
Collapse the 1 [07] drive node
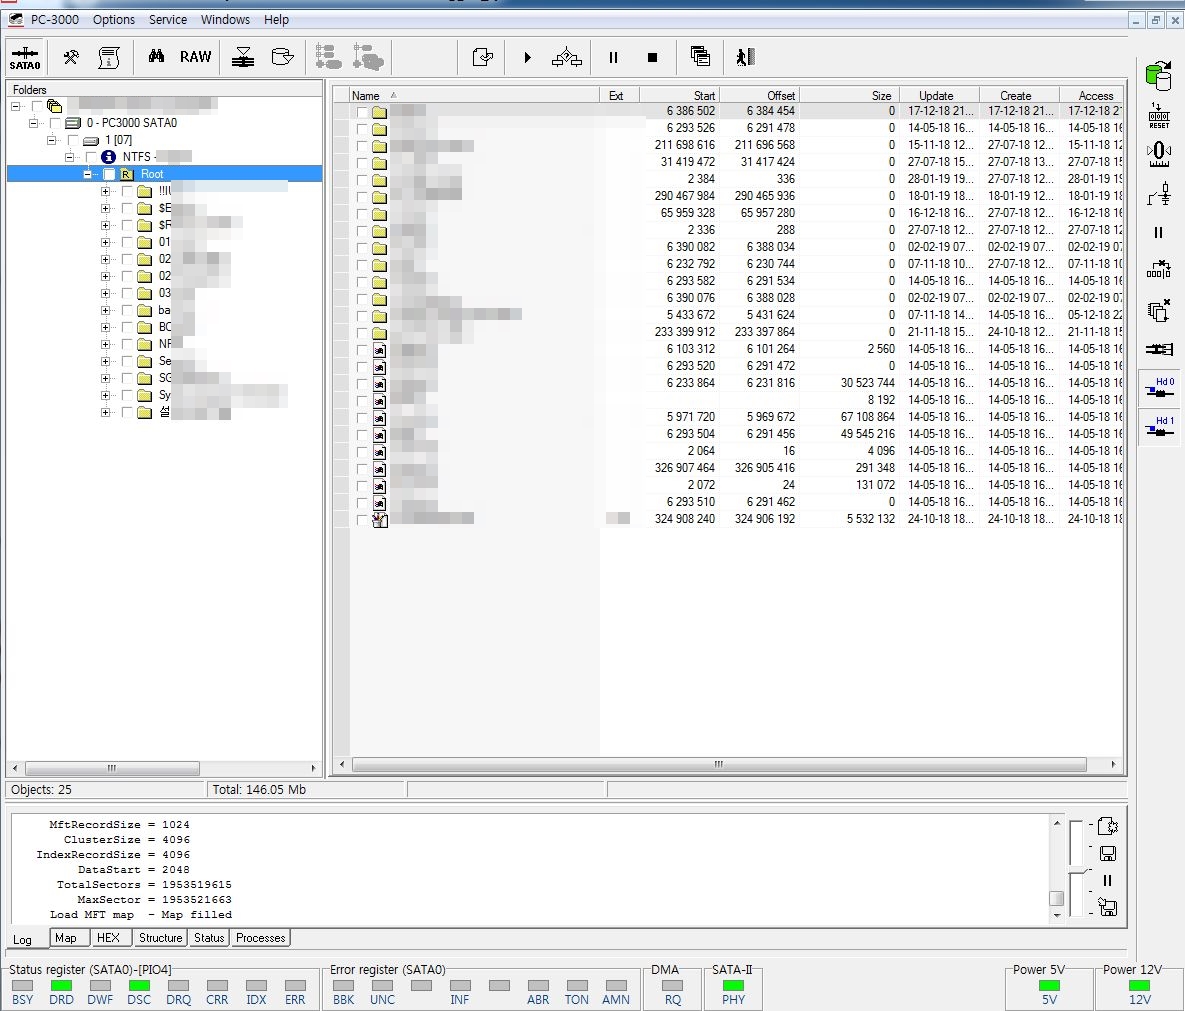pyautogui.click(x=52, y=140)
